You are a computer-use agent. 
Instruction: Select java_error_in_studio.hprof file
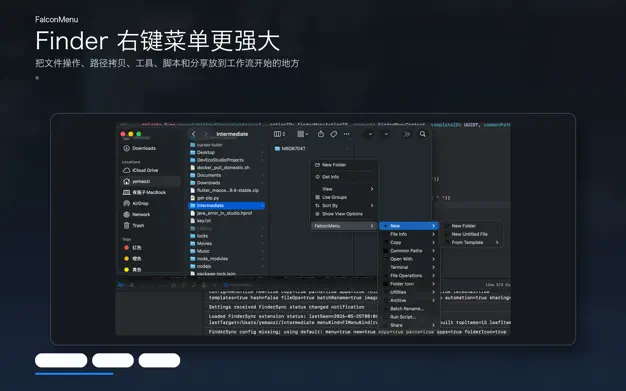click(x=226, y=213)
